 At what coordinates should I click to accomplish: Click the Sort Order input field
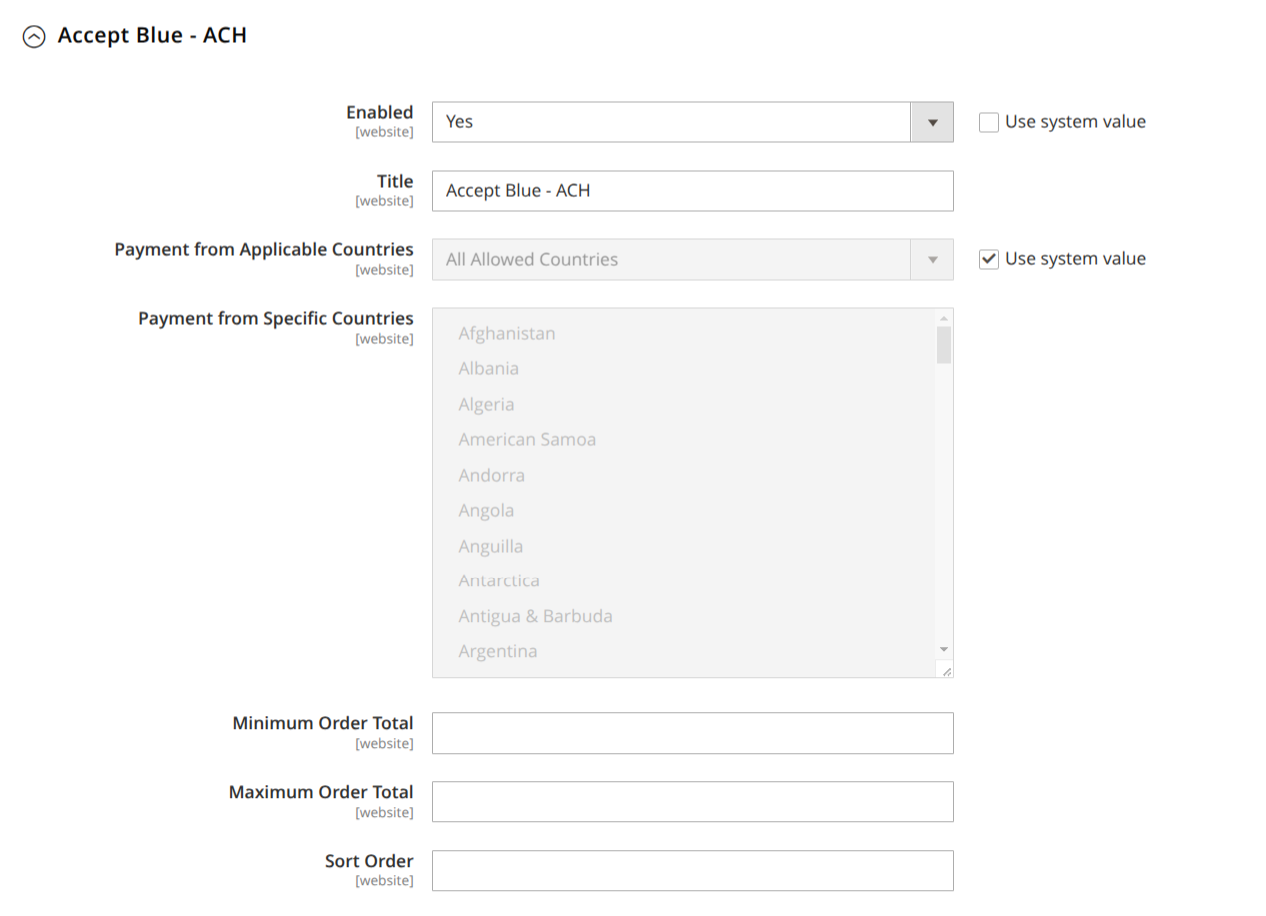pos(691,870)
